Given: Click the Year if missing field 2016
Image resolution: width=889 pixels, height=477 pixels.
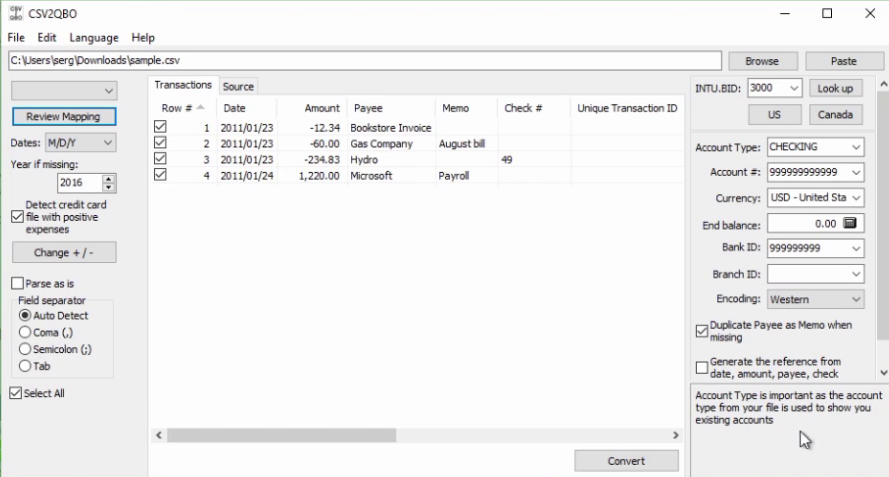Looking at the screenshot, I should pos(79,183).
